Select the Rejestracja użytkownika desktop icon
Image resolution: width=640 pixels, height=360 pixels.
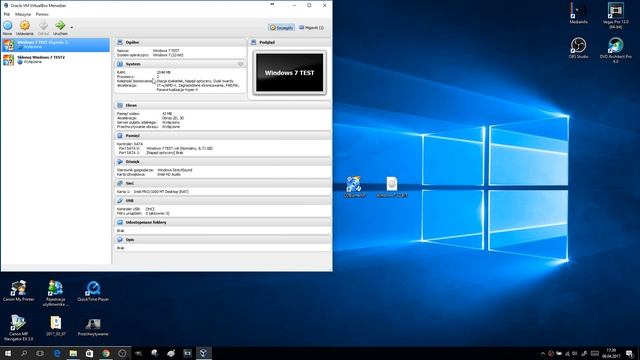(x=55, y=293)
